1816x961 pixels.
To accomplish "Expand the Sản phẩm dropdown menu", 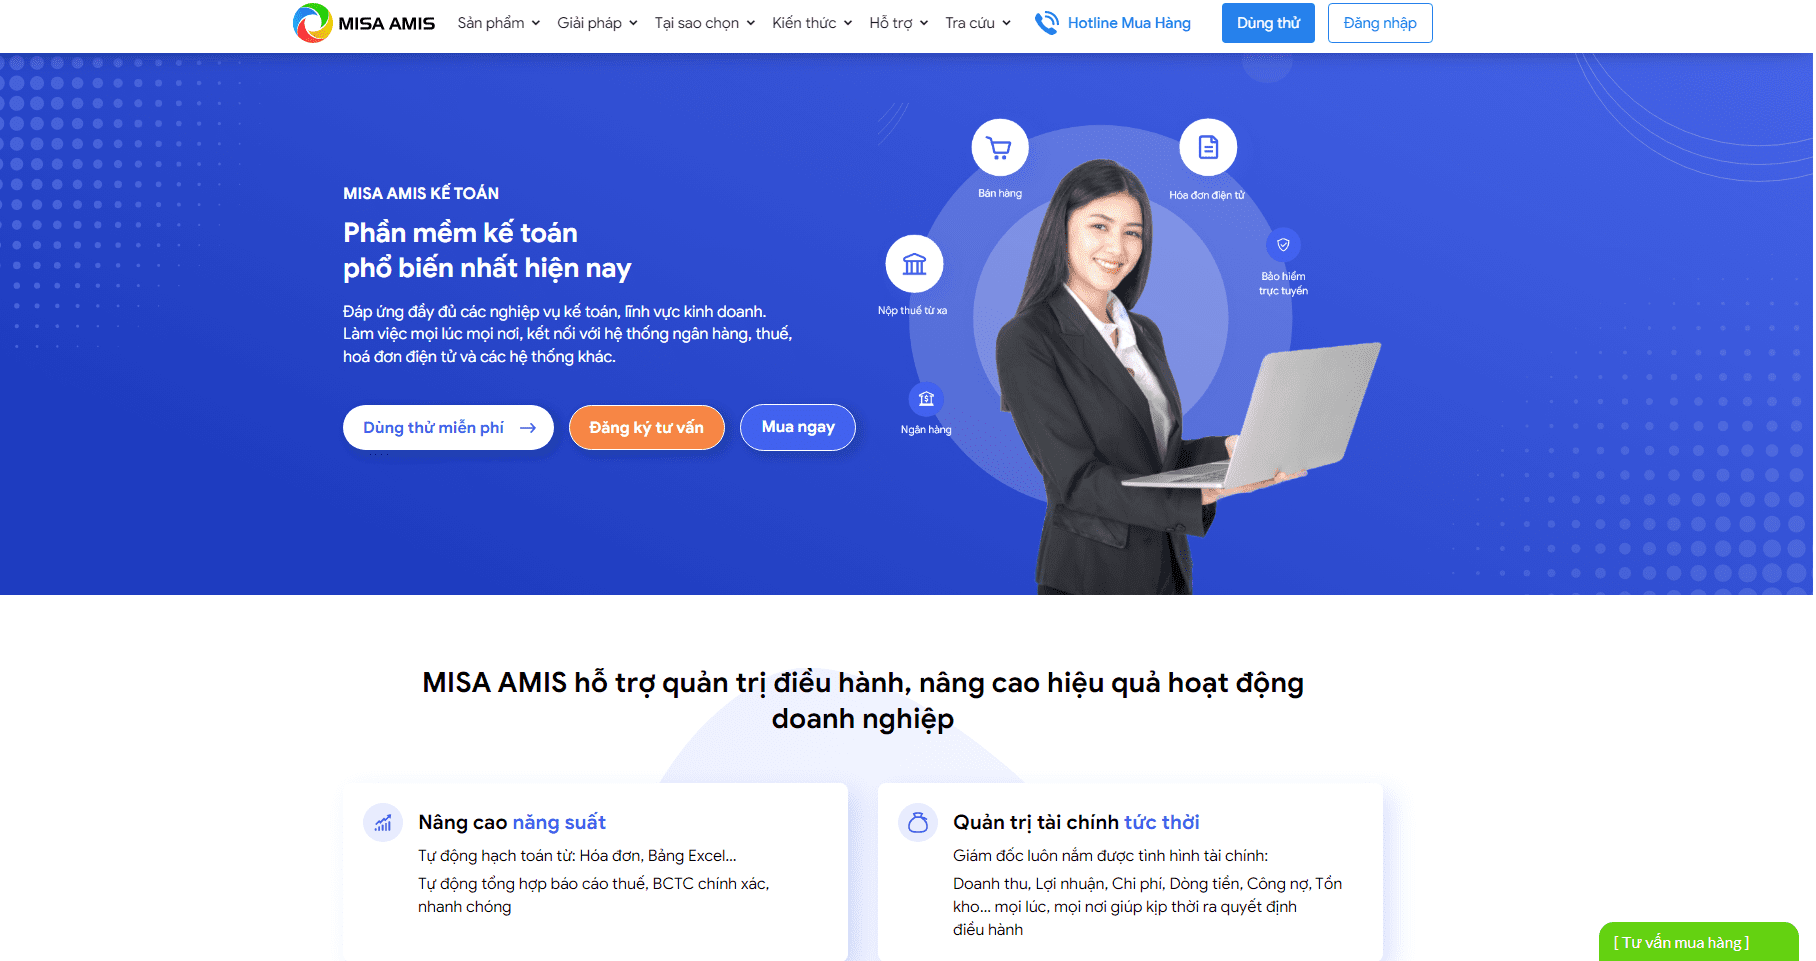I will click(x=498, y=23).
